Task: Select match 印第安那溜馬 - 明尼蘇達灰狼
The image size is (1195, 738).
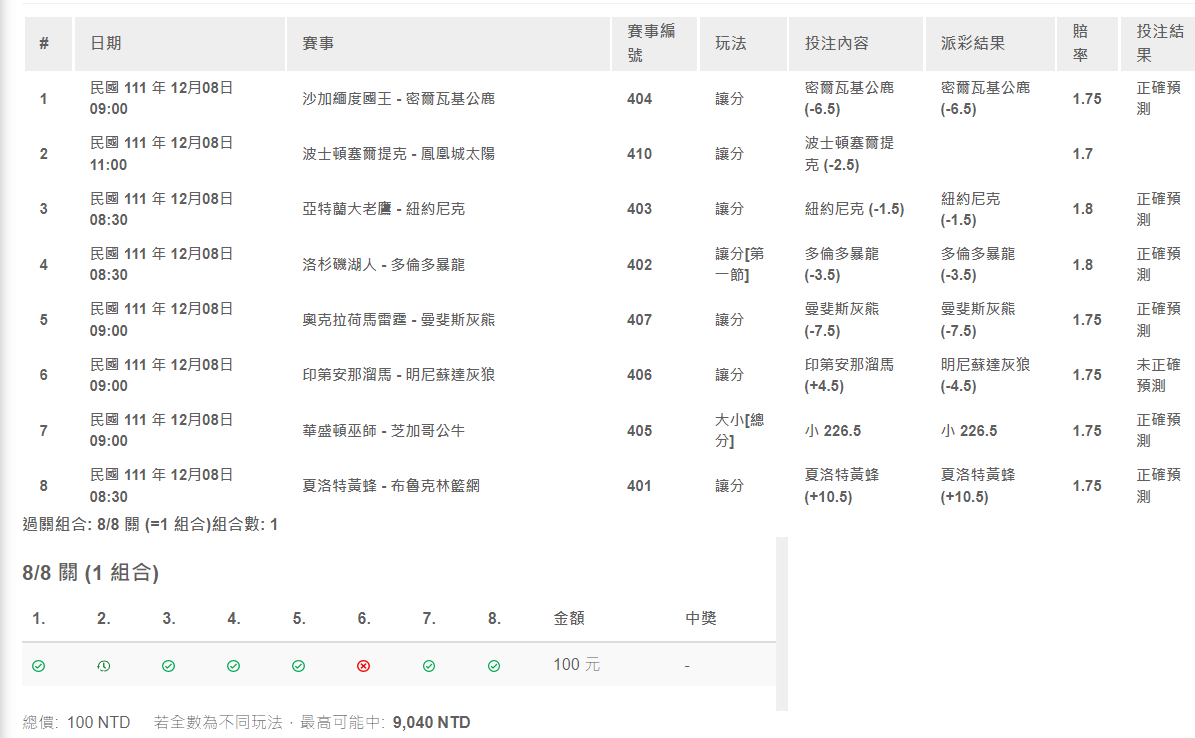Action: click(x=399, y=375)
